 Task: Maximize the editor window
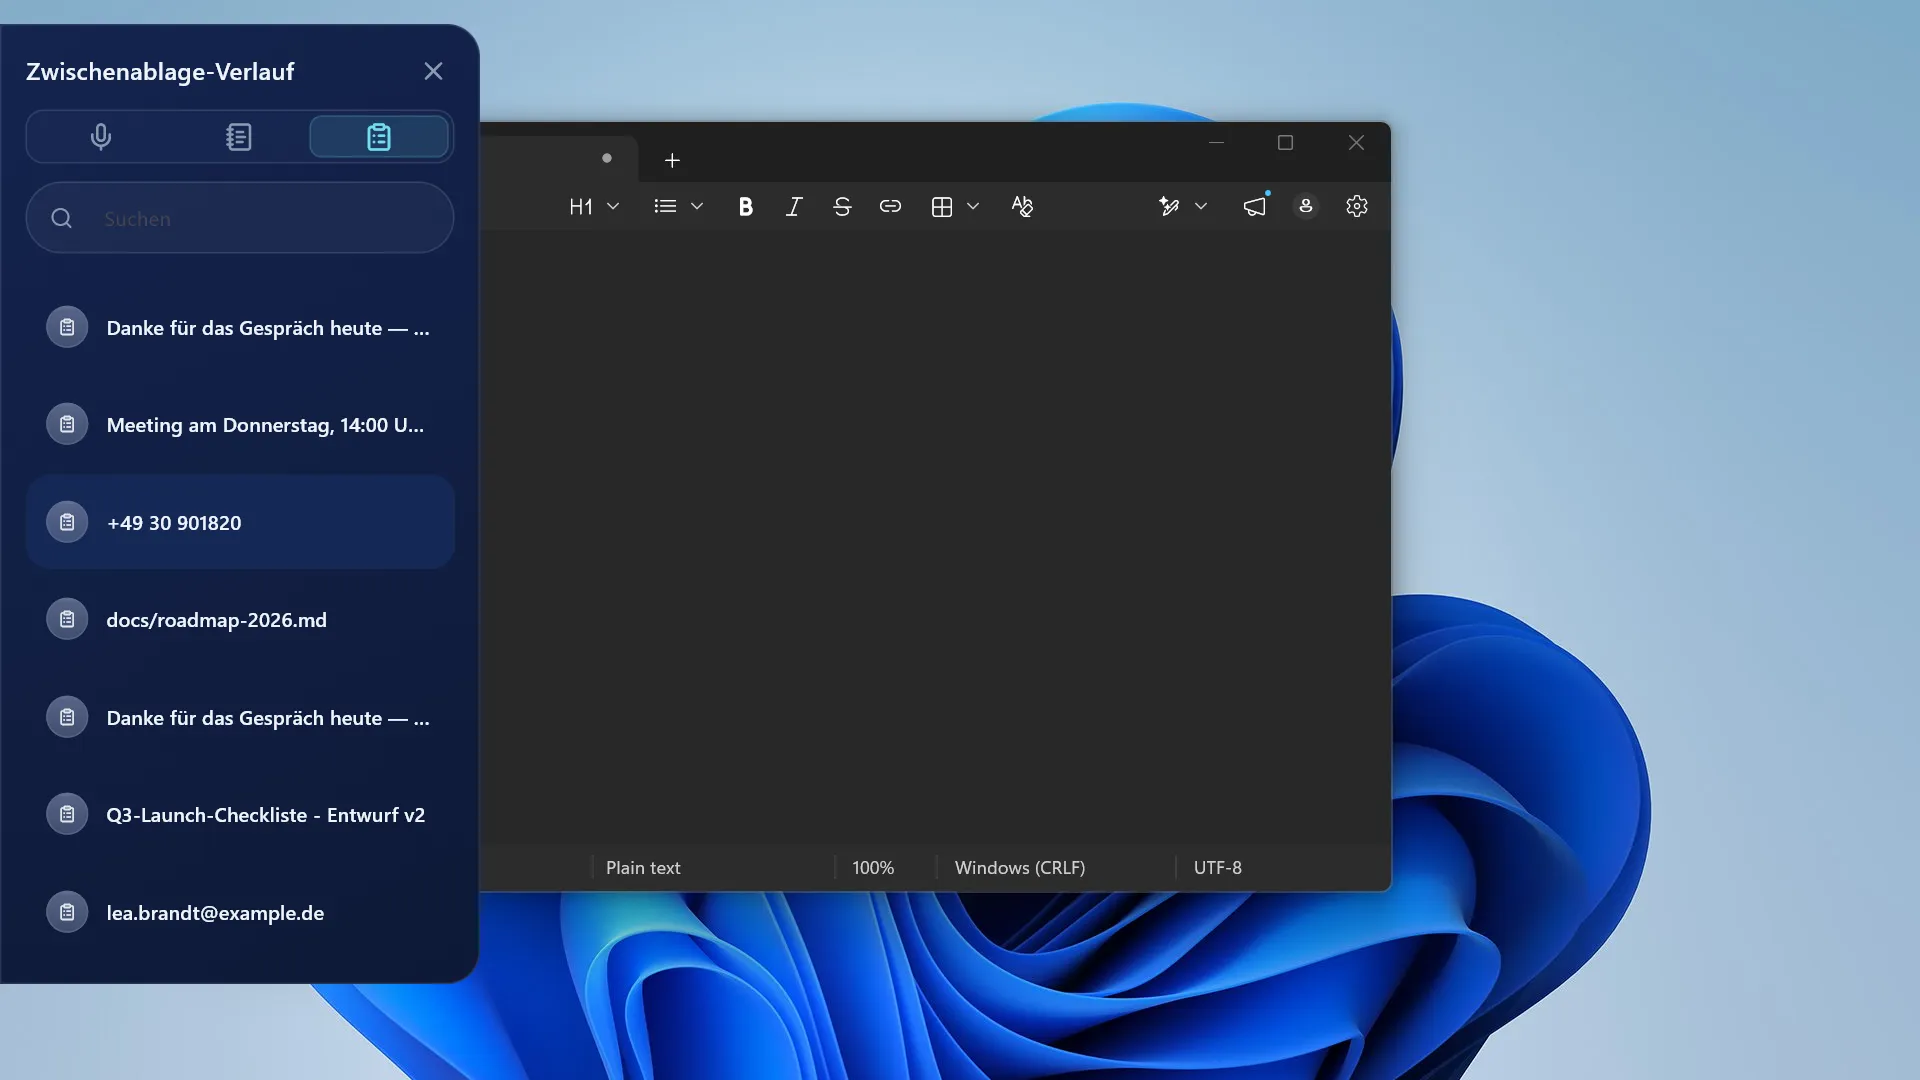[1286, 143]
